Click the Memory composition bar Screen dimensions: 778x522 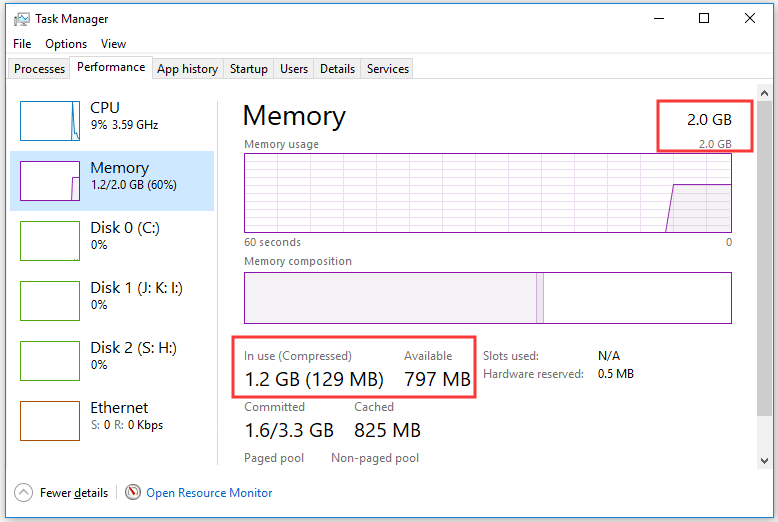click(x=487, y=298)
